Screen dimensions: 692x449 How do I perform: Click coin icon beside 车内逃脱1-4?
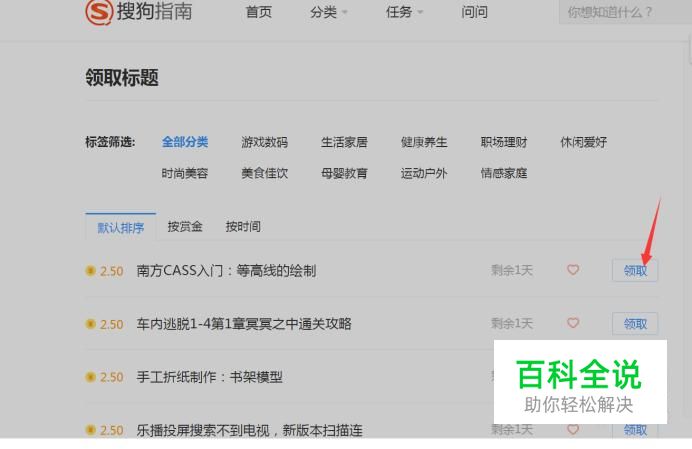pos(90,324)
